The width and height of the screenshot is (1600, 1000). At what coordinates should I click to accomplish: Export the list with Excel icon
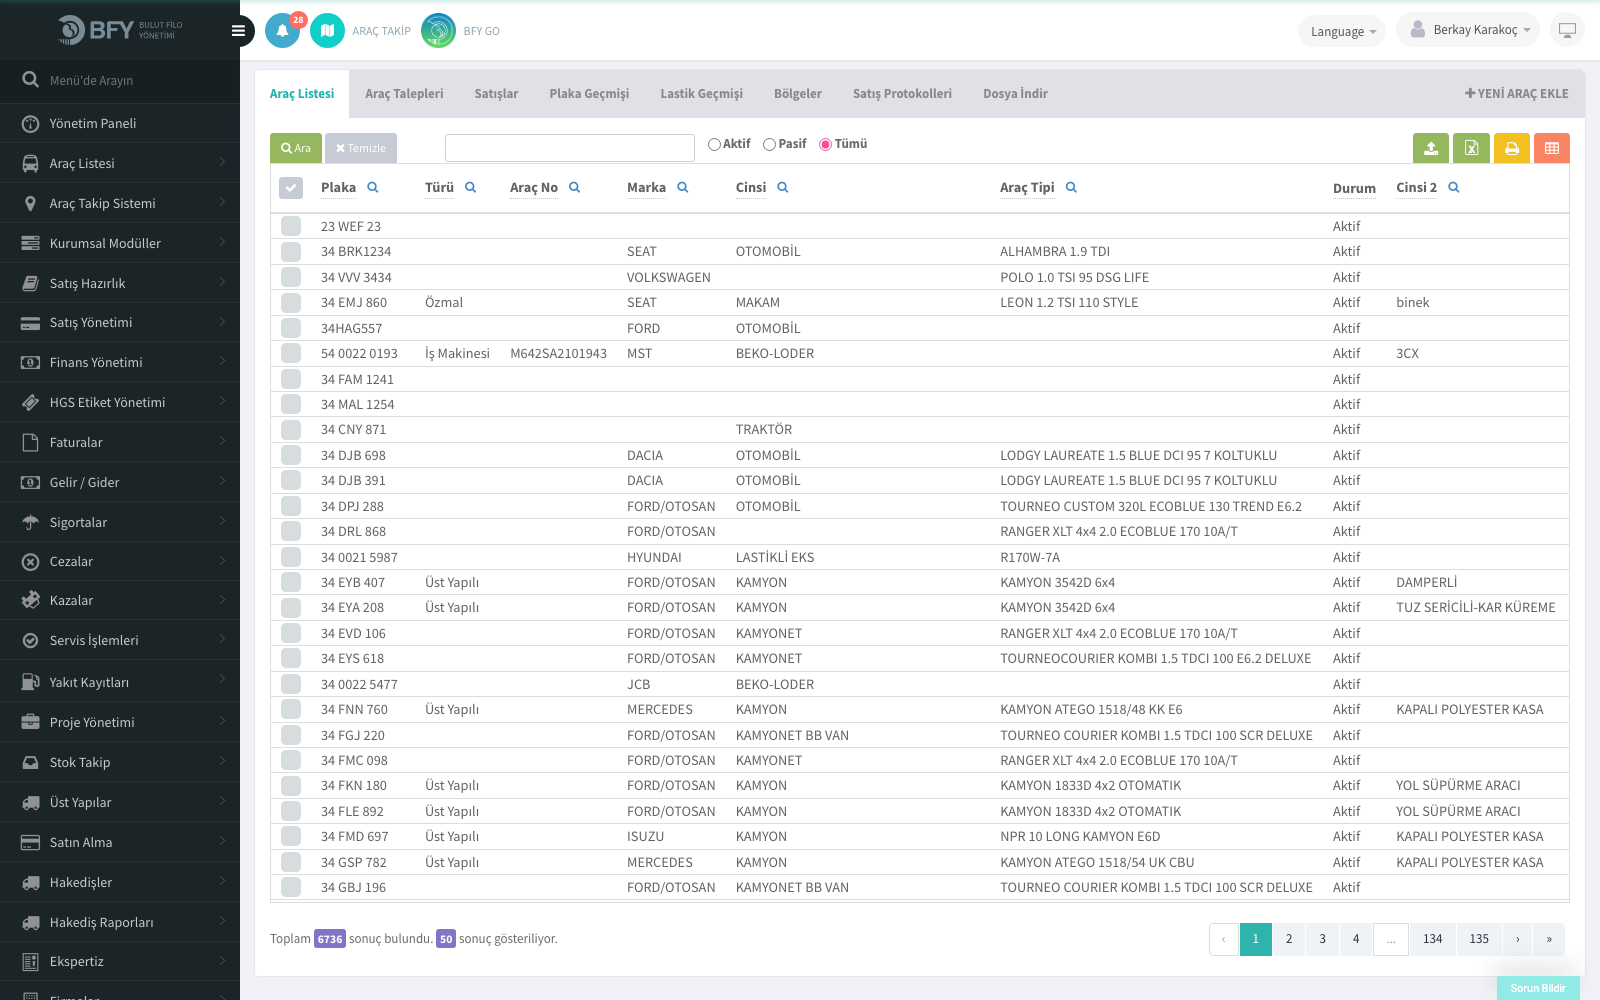coord(1471,148)
